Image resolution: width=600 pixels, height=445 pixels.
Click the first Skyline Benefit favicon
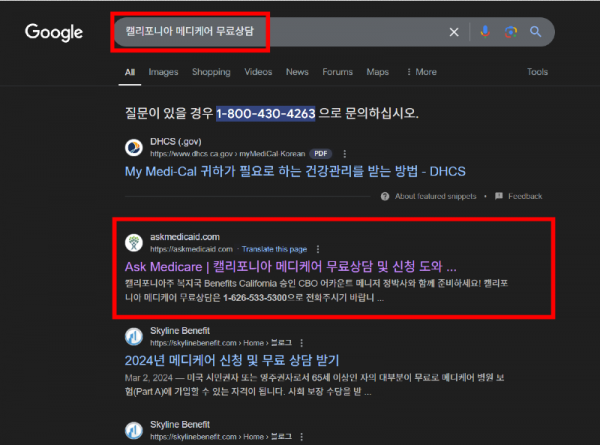(133, 336)
